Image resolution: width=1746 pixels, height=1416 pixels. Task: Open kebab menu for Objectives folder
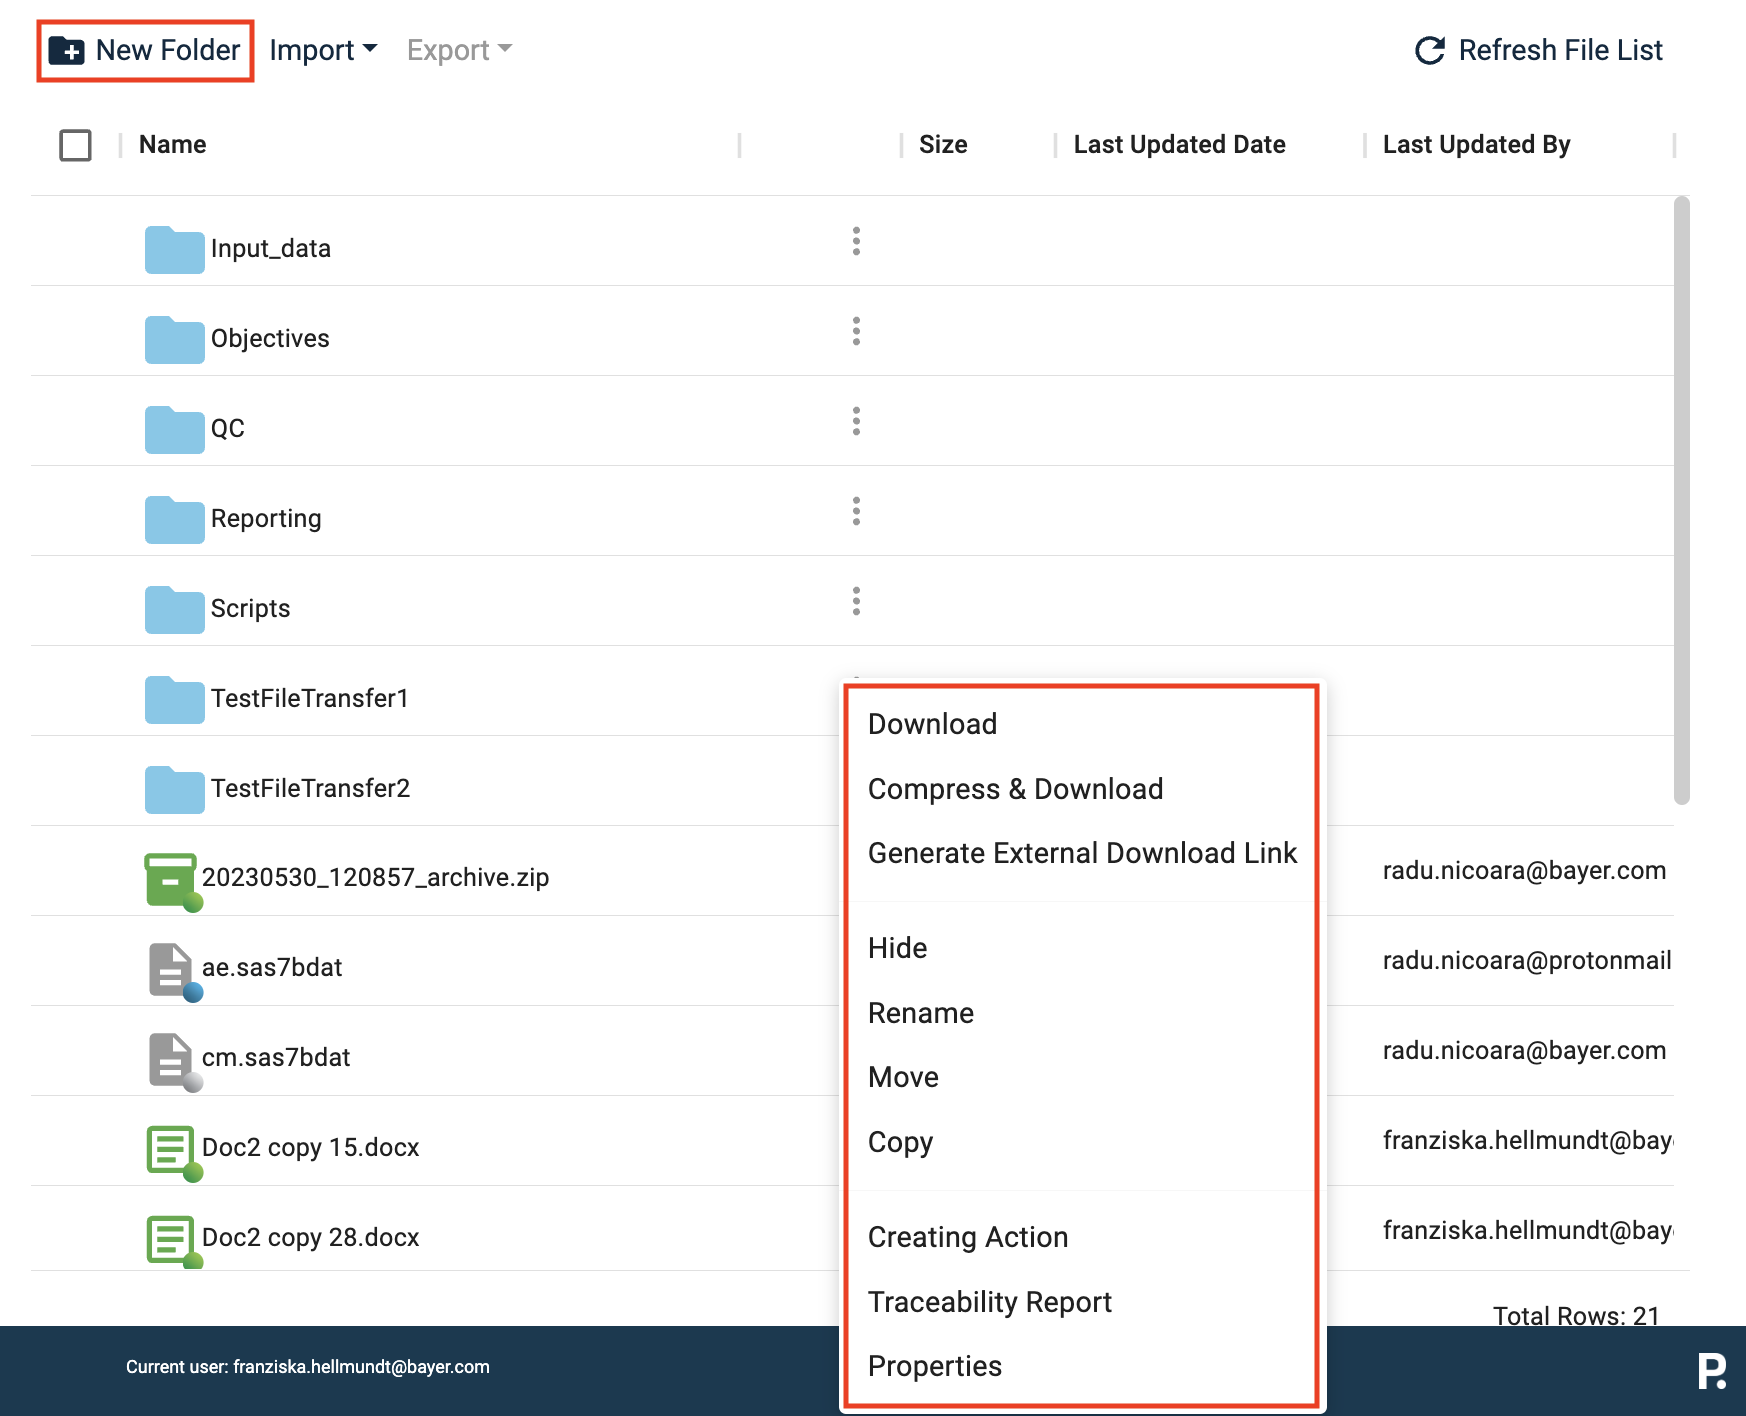click(x=856, y=331)
